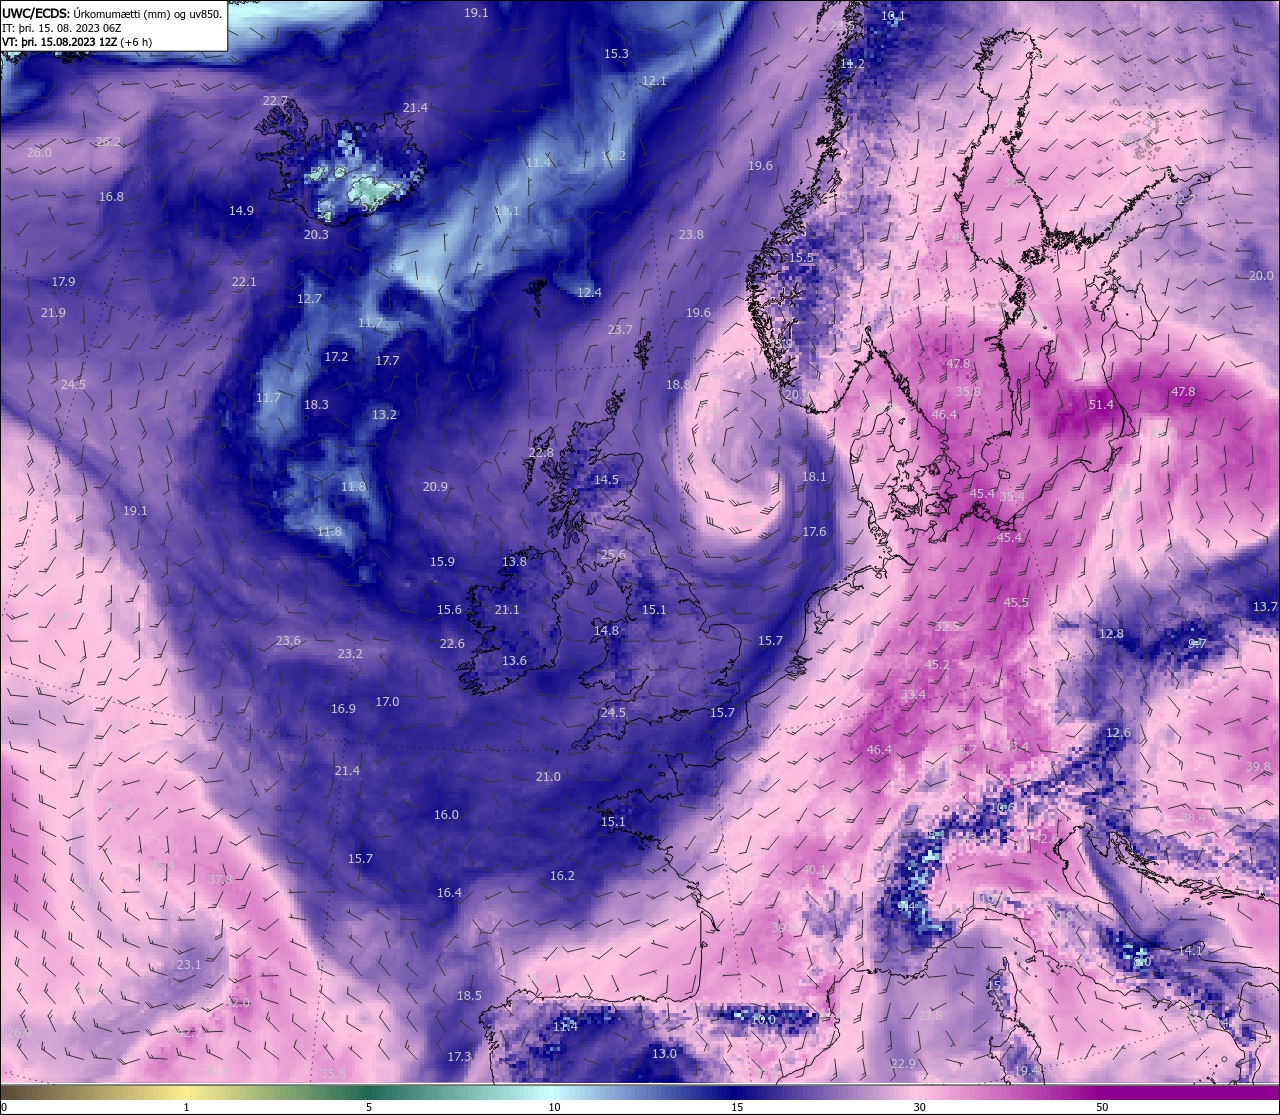Image resolution: width=1280 pixels, height=1115 pixels.
Task: Click the 16.2 value in Bay of Biscay
Action: click(x=562, y=875)
